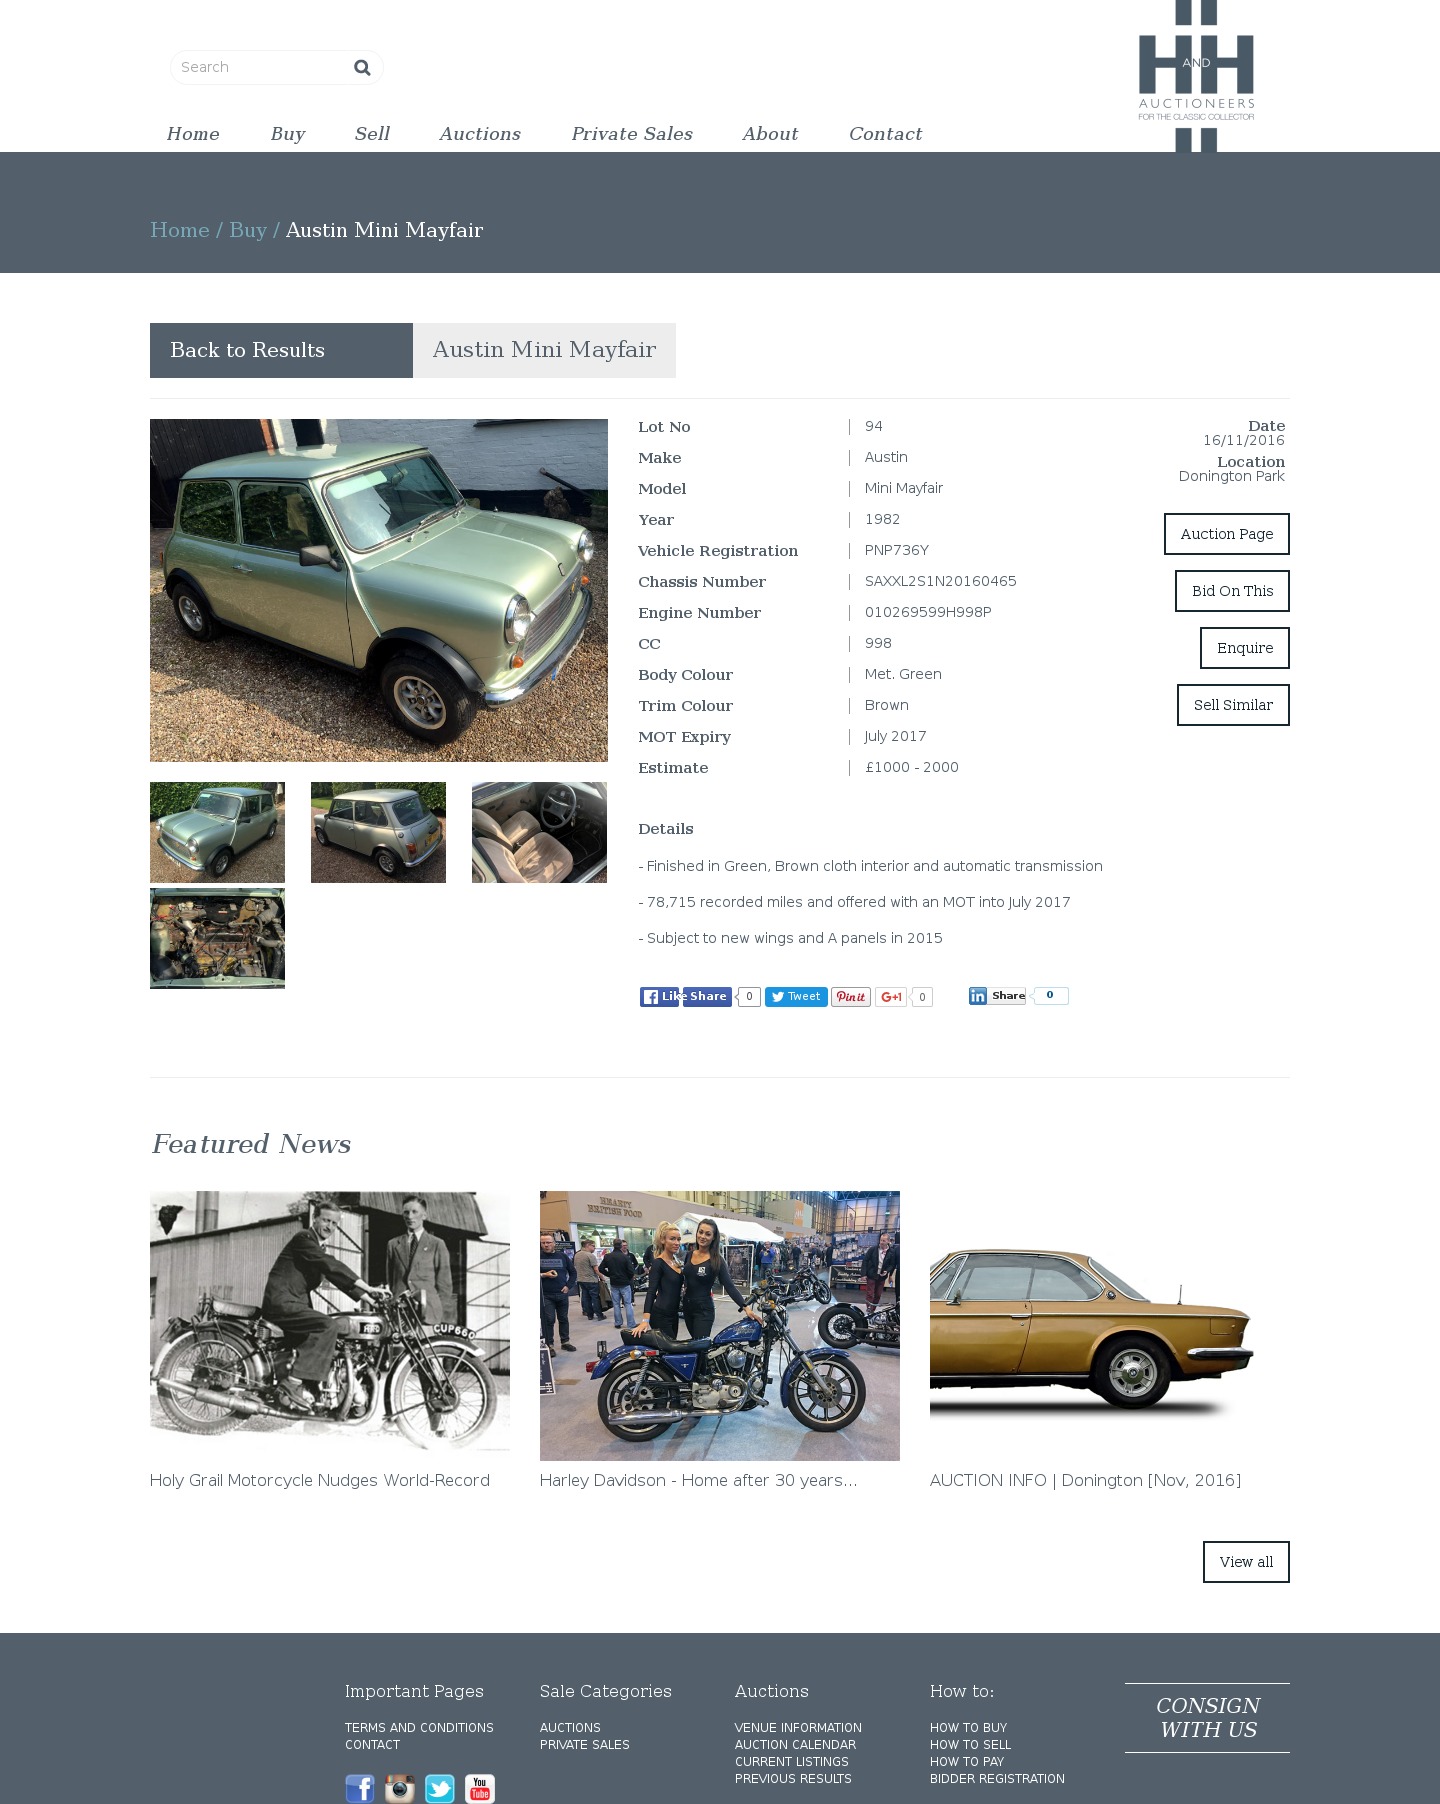Screen dimensions: 1440x1804
Task: Open Auctions link under Sale Categories
Action: (570, 1728)
